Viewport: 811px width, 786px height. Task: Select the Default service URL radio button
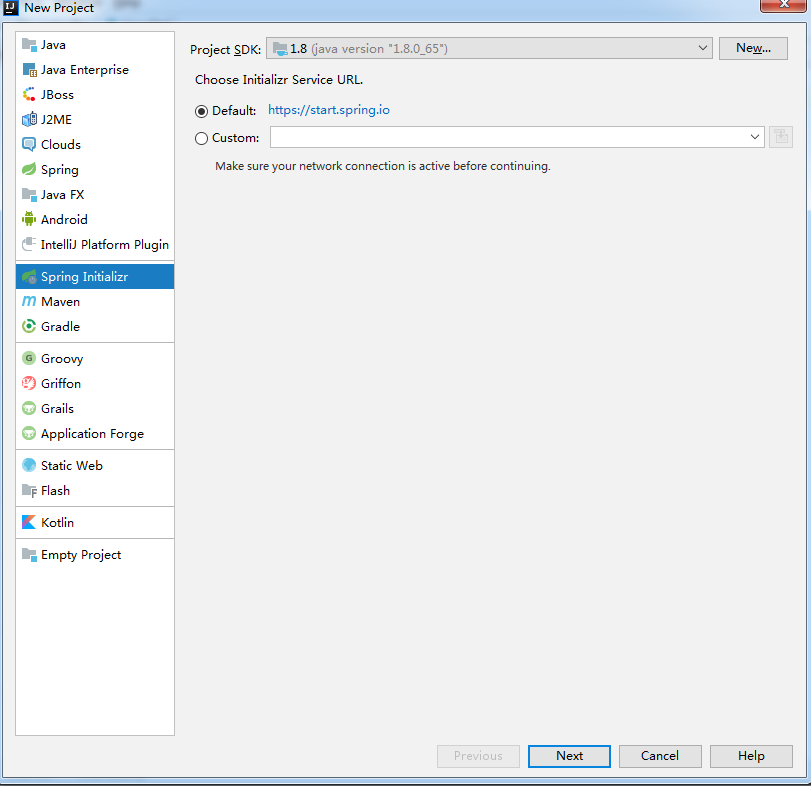(201, 111)
